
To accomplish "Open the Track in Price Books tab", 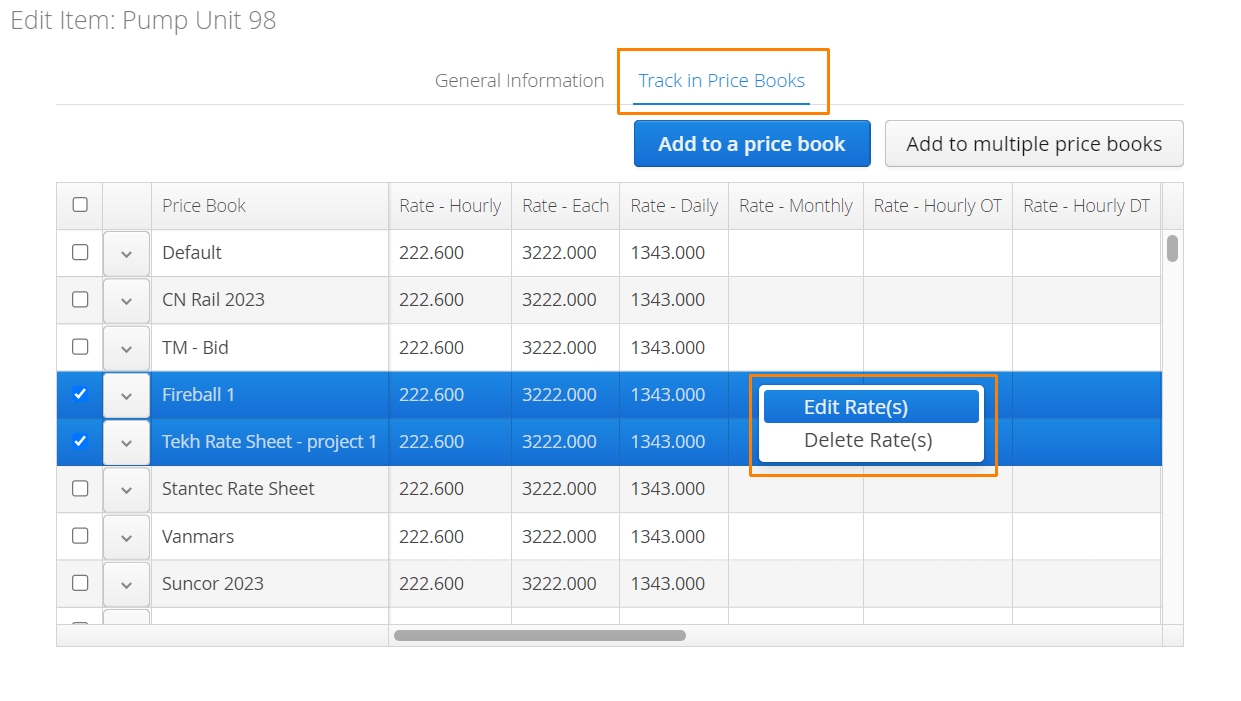I will point(721,81).
